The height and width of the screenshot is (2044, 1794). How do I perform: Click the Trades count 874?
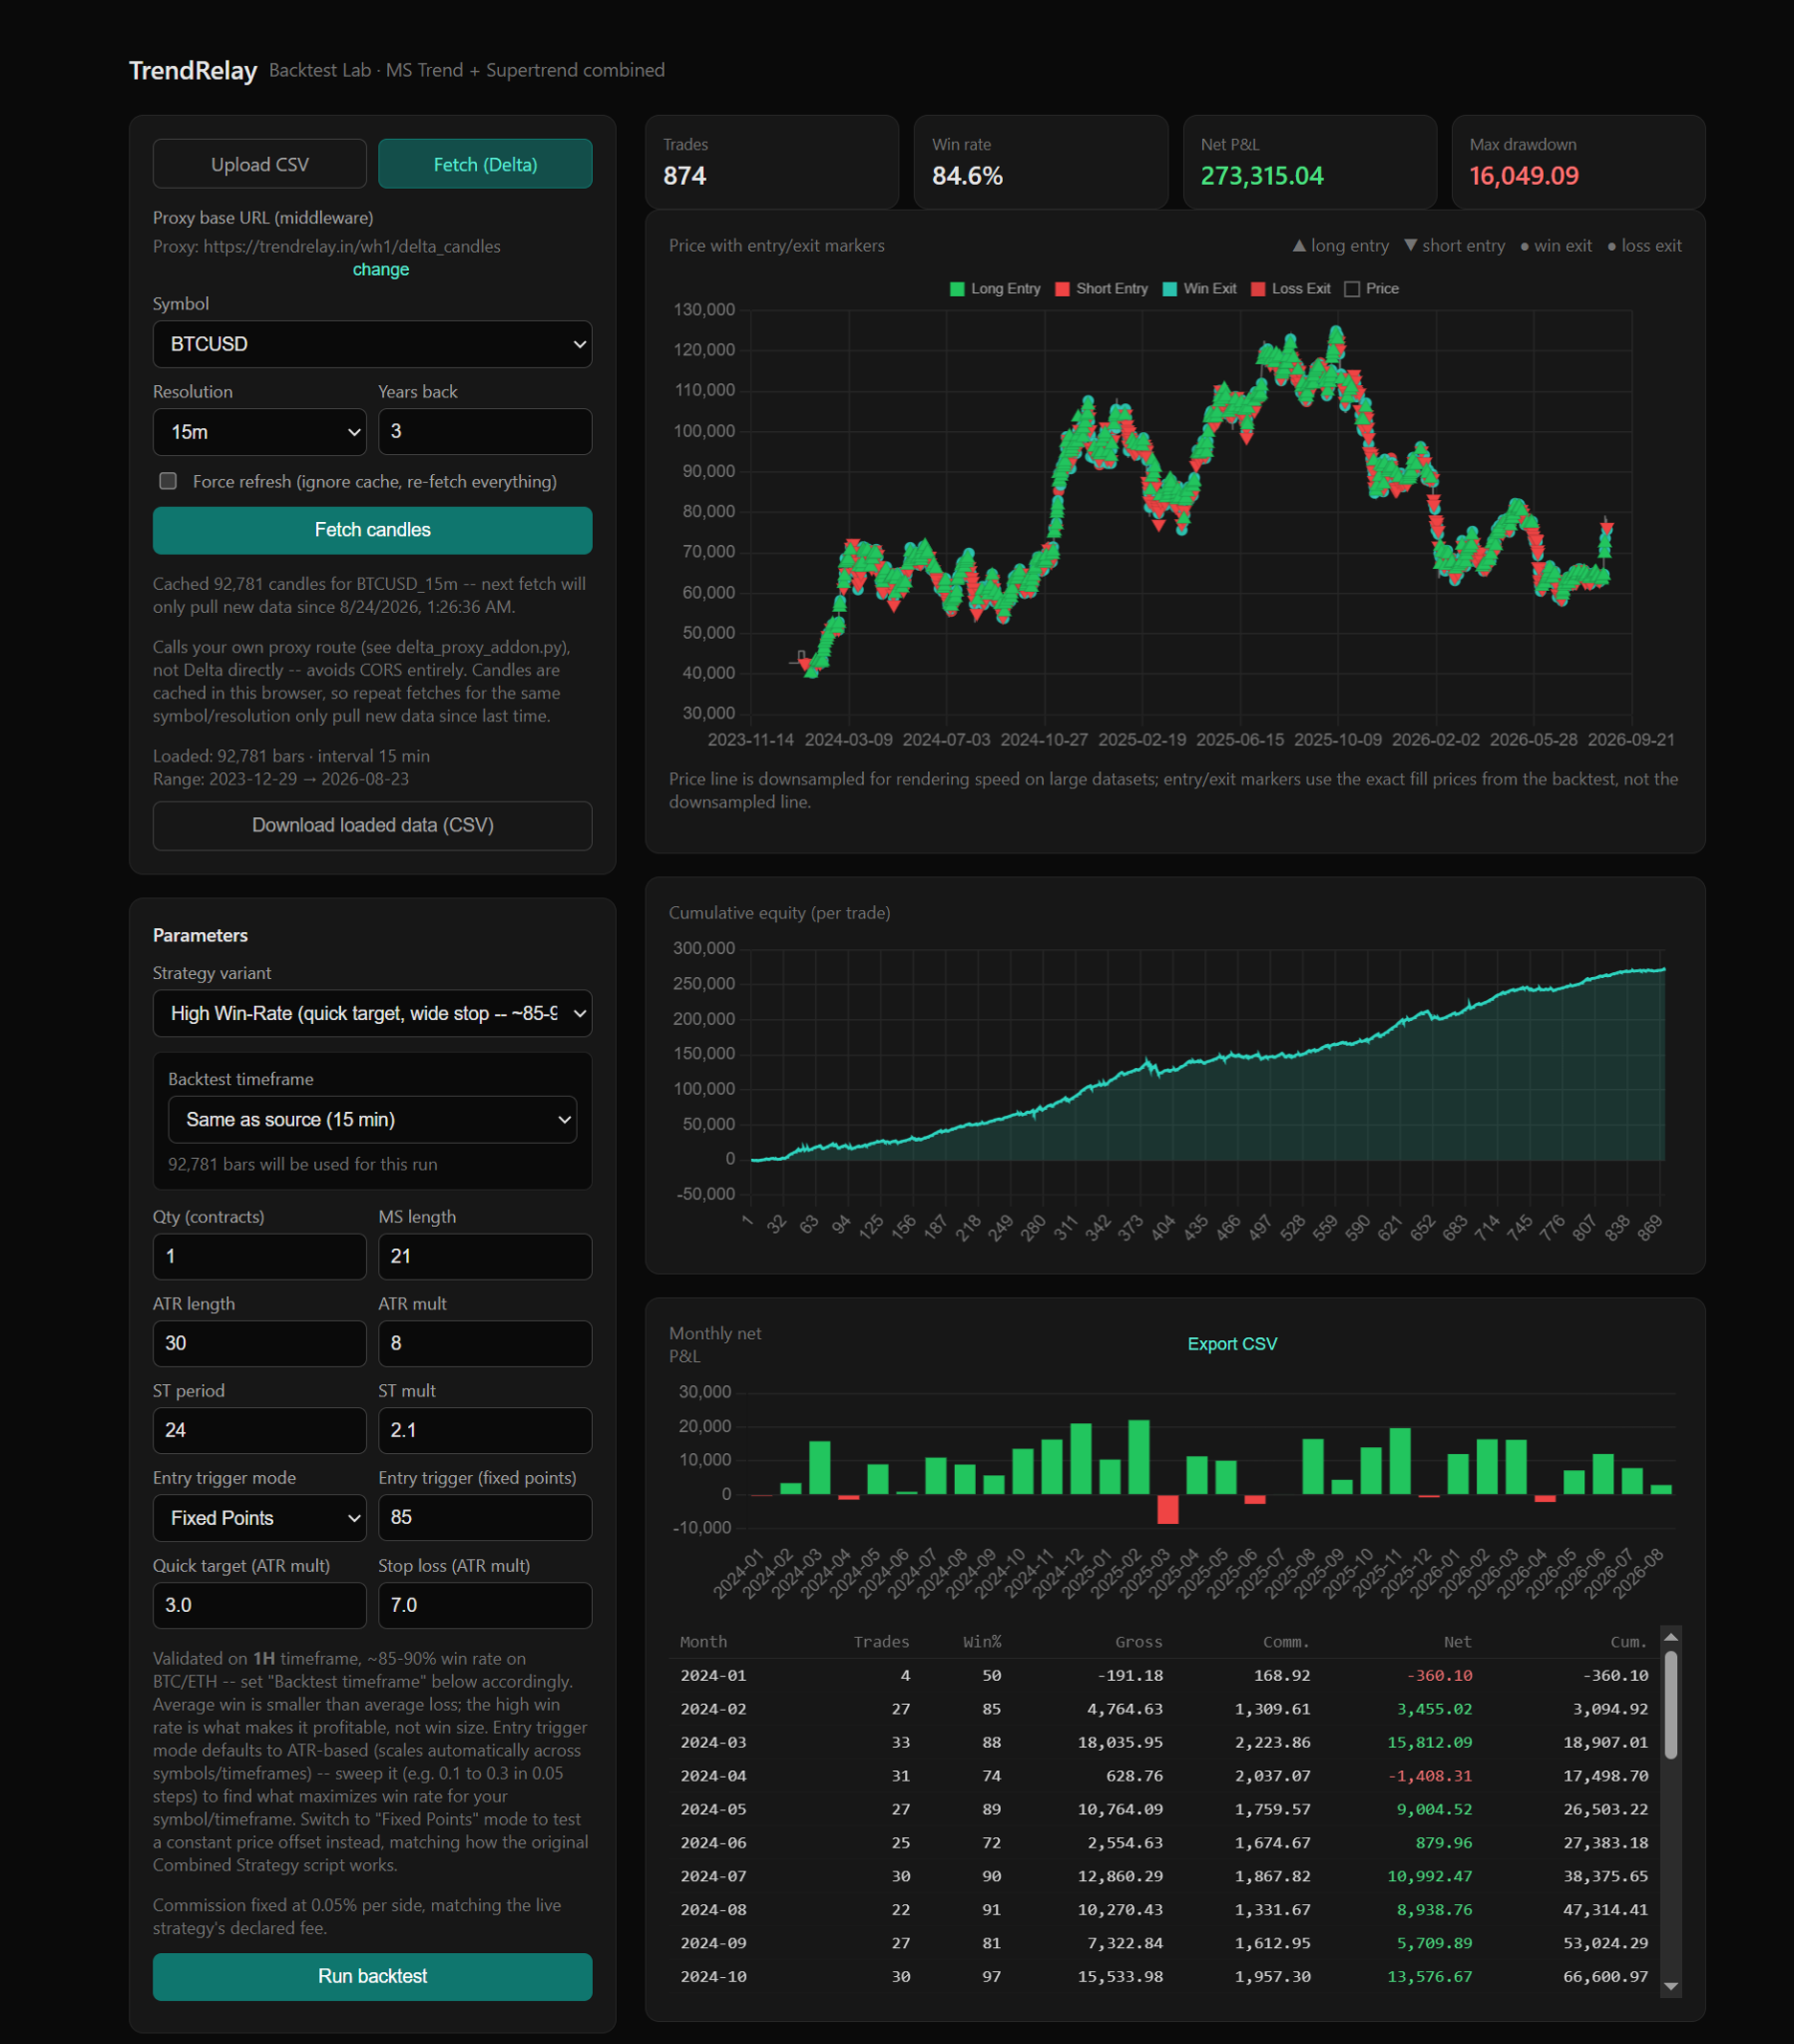pyautogui.click(x=685, y=176)
